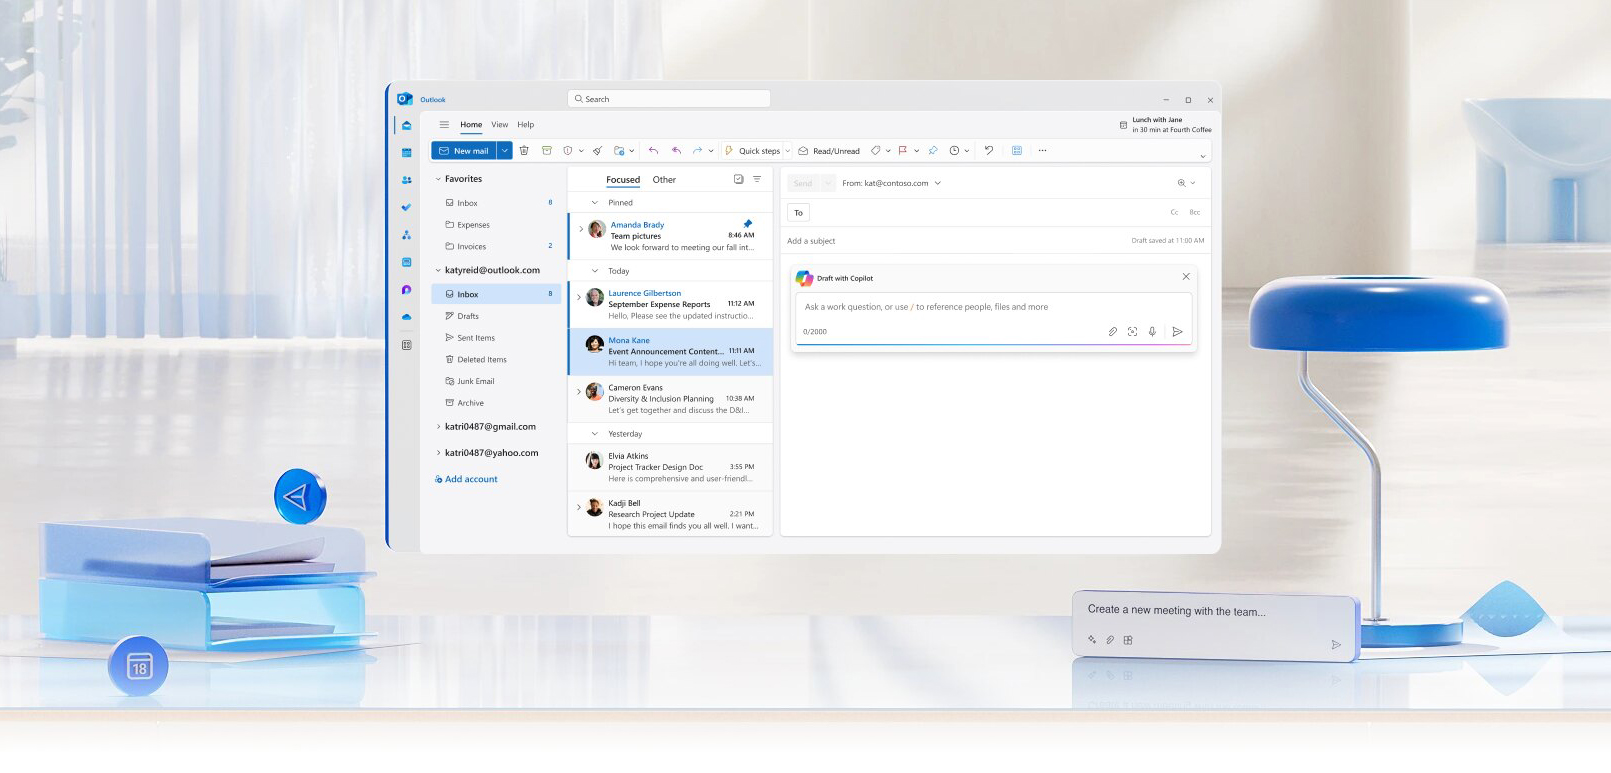
Task: Click the Add account link
Action: tap(466, 480)
